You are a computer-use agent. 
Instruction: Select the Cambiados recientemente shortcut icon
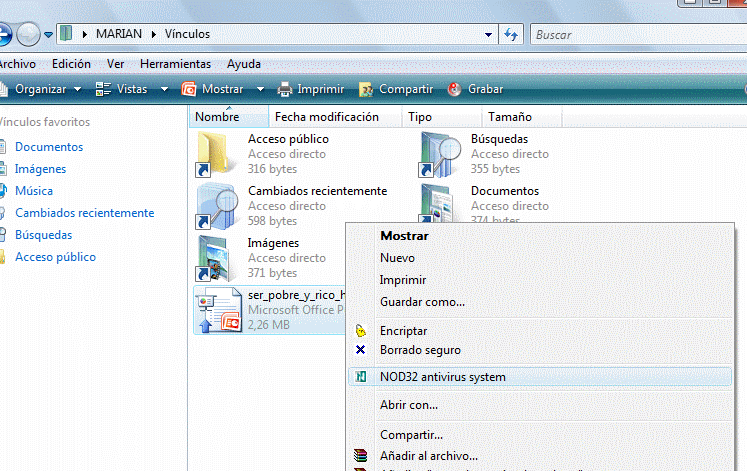click(x=217, y=206)
